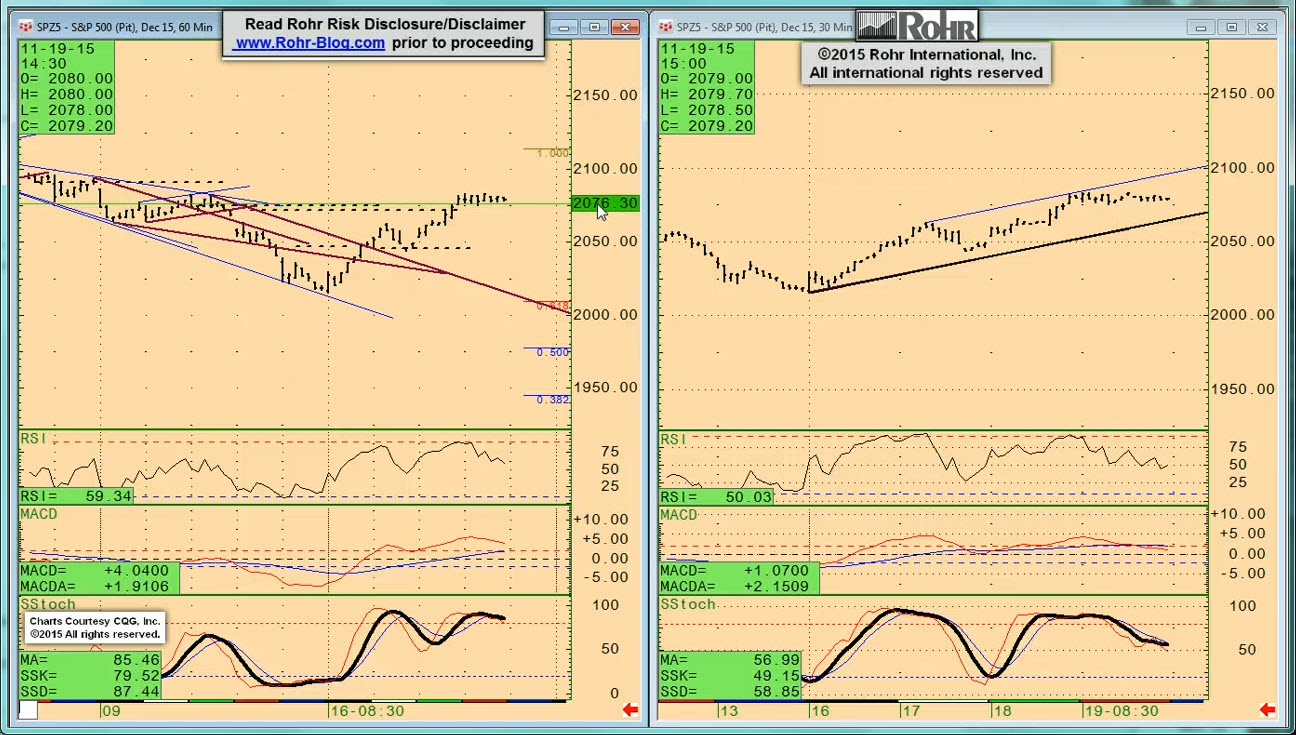1296x735 pixels.
Task: Click red arrow icon in 60 Min chart
Action: 630,710
